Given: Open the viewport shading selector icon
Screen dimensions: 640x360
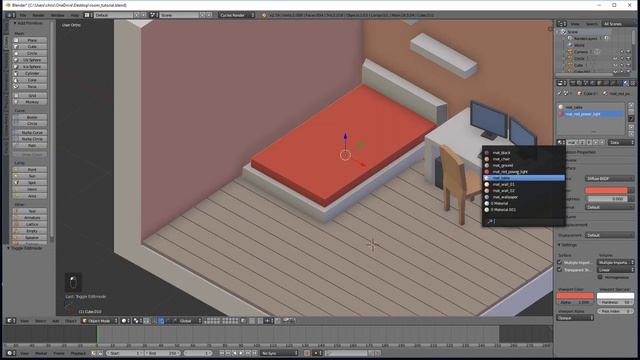Looking at the screenshot, I should 125,321.
